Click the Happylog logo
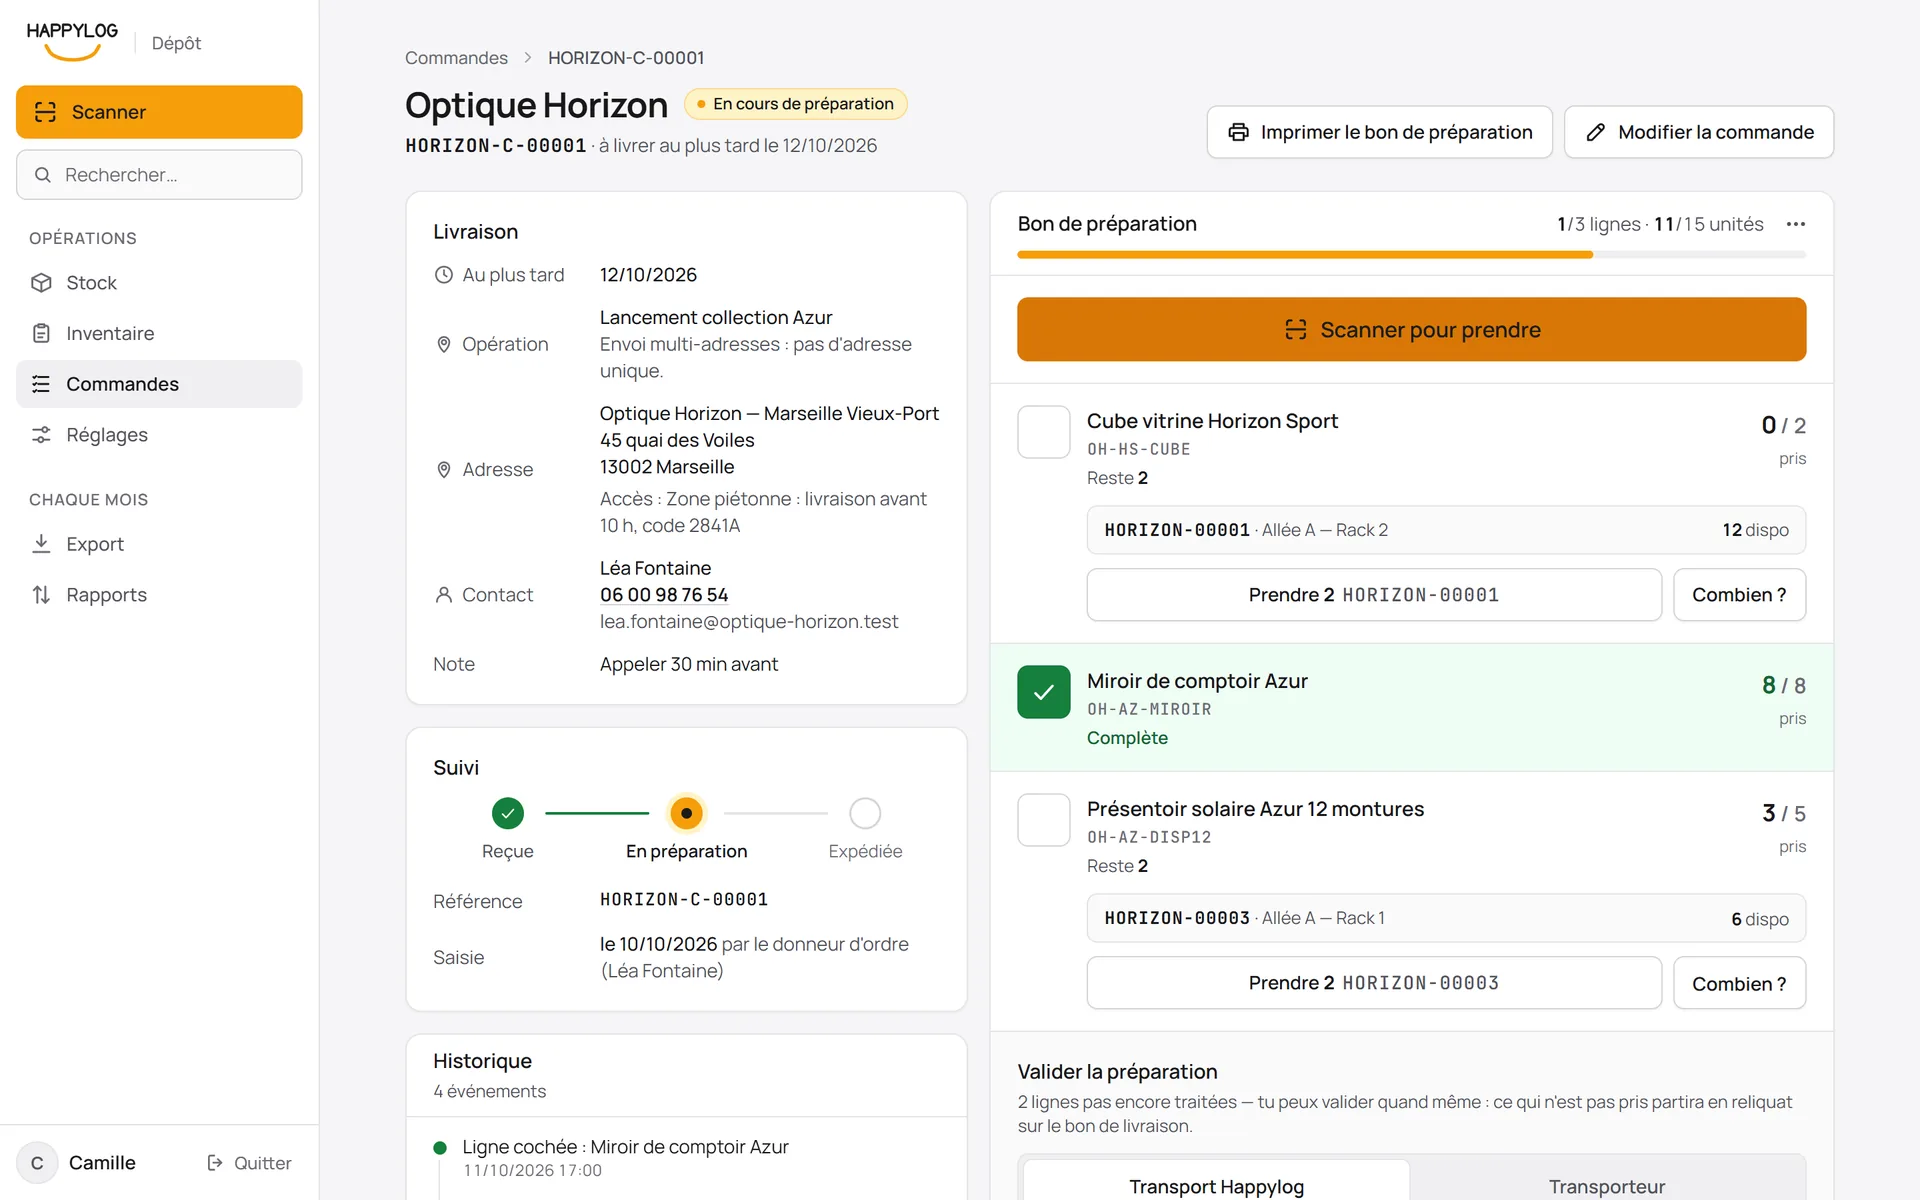The height and width of the screenshot is (1200, 1920). (x=72, y=41)
